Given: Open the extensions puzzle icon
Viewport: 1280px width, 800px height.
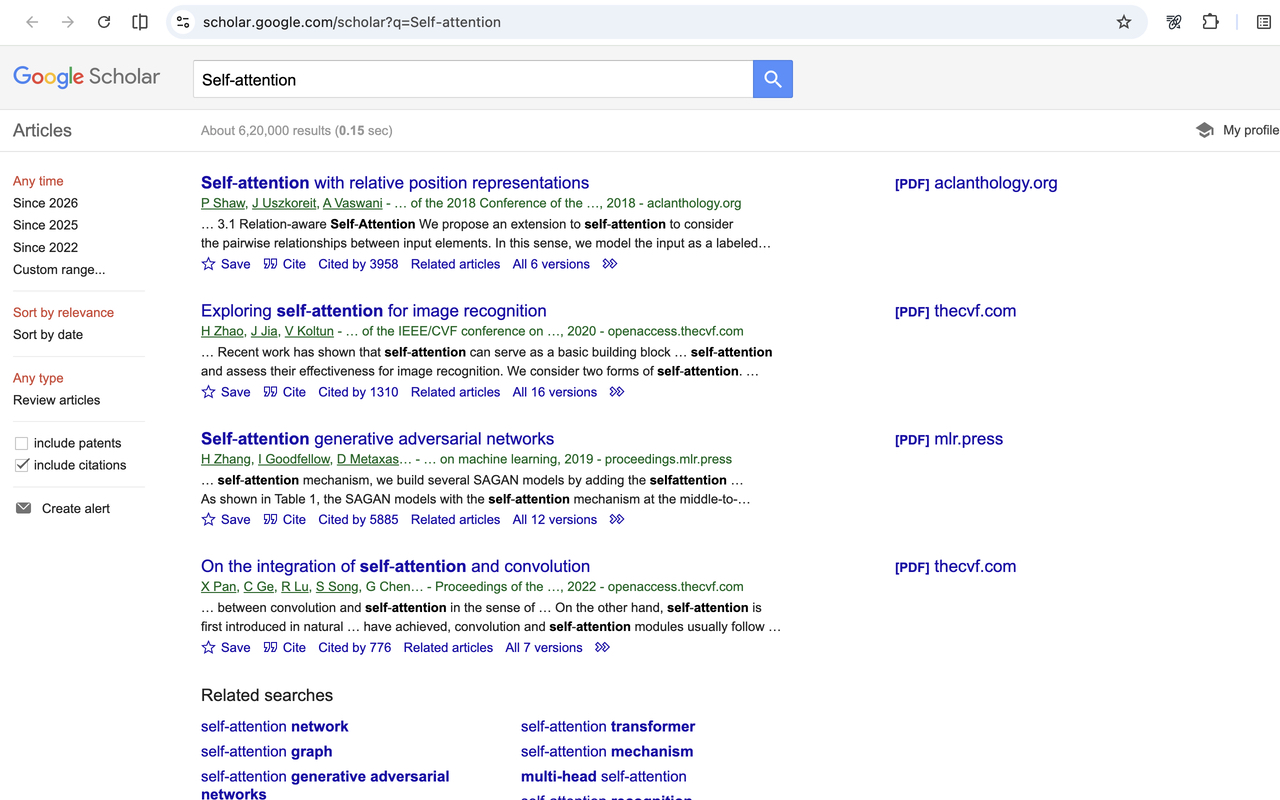Looking at the screenshot, I should point(1210,22).
